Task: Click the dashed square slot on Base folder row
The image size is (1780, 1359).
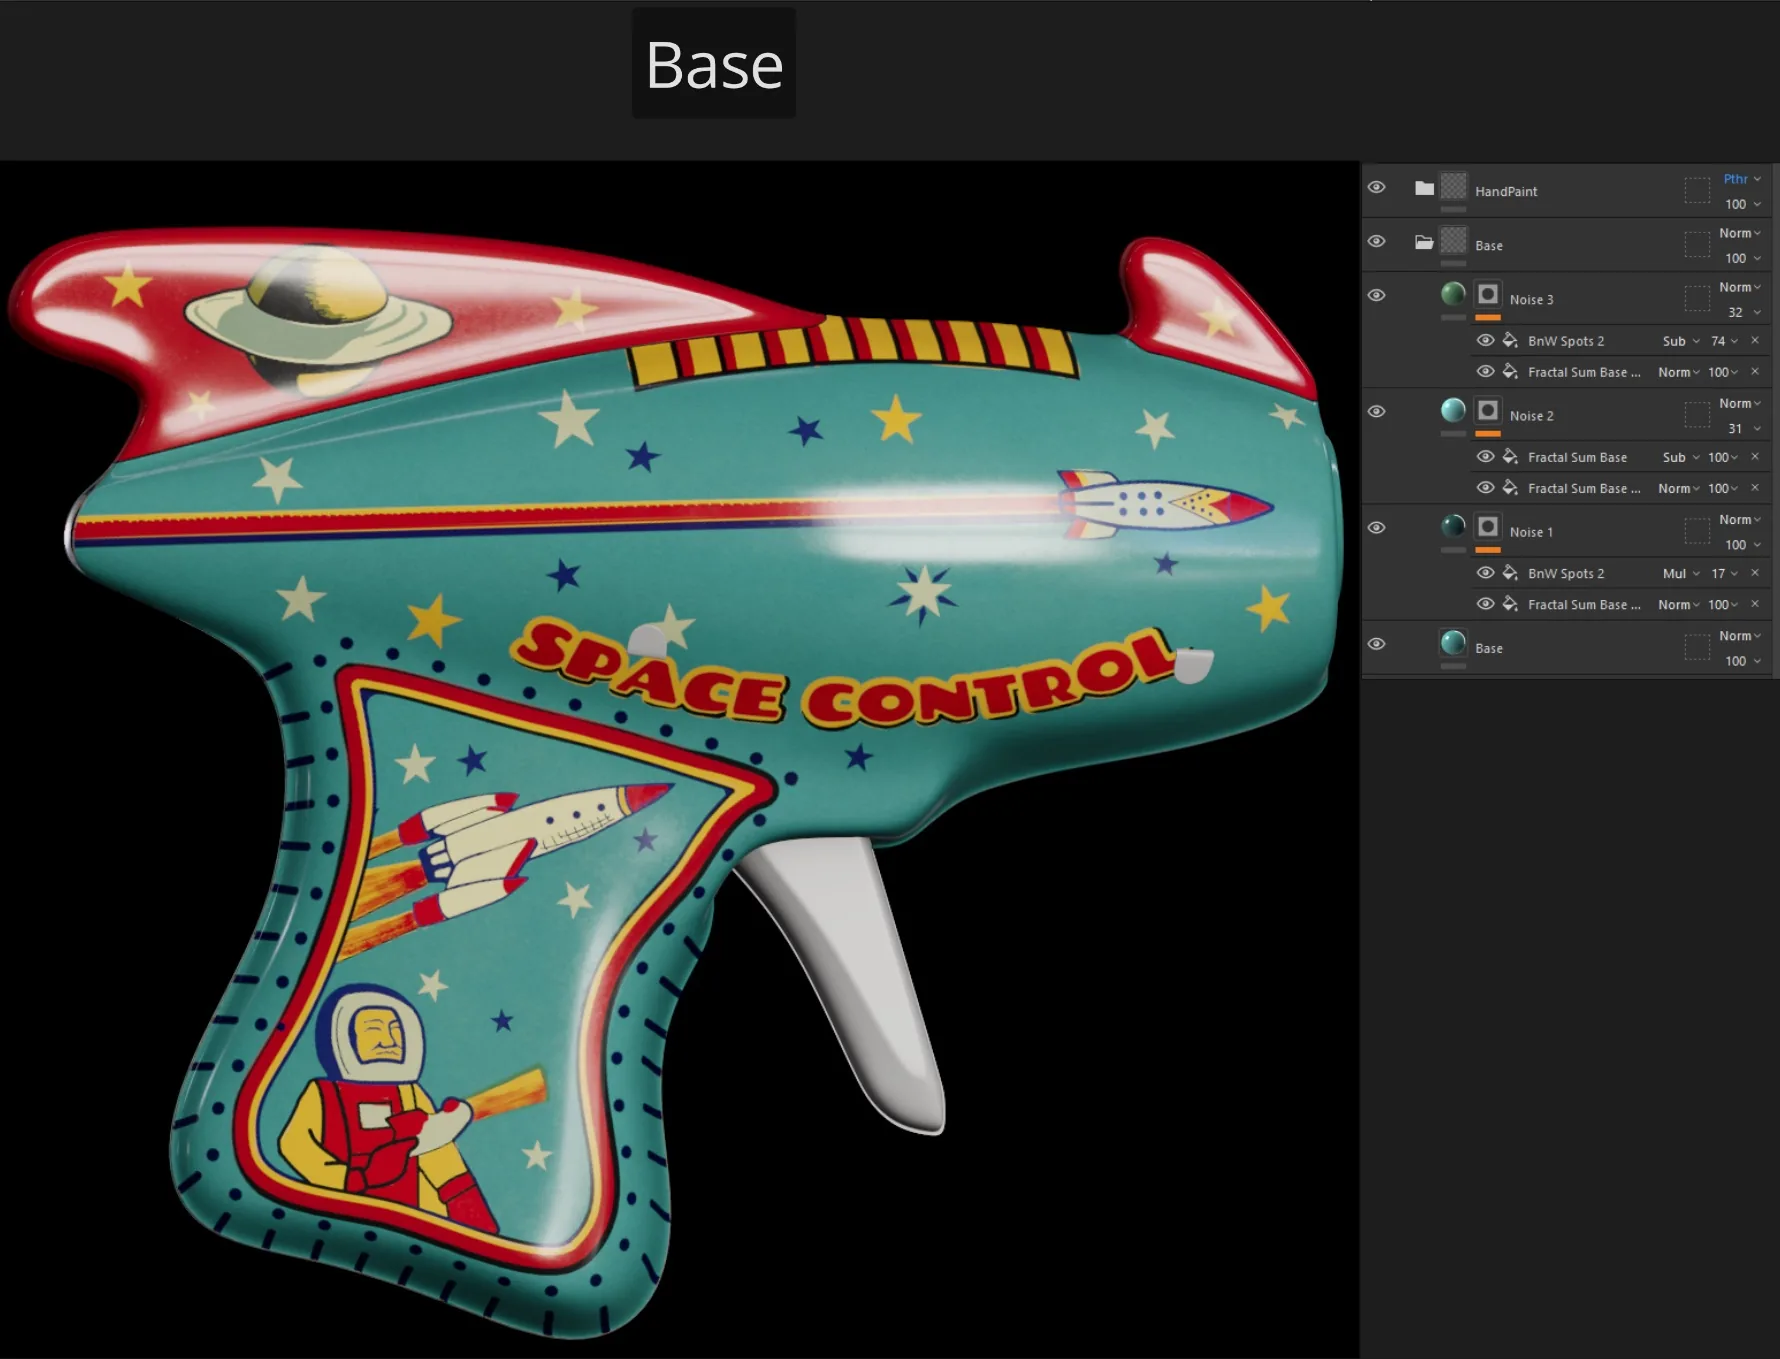Action: coord(1697,244)
